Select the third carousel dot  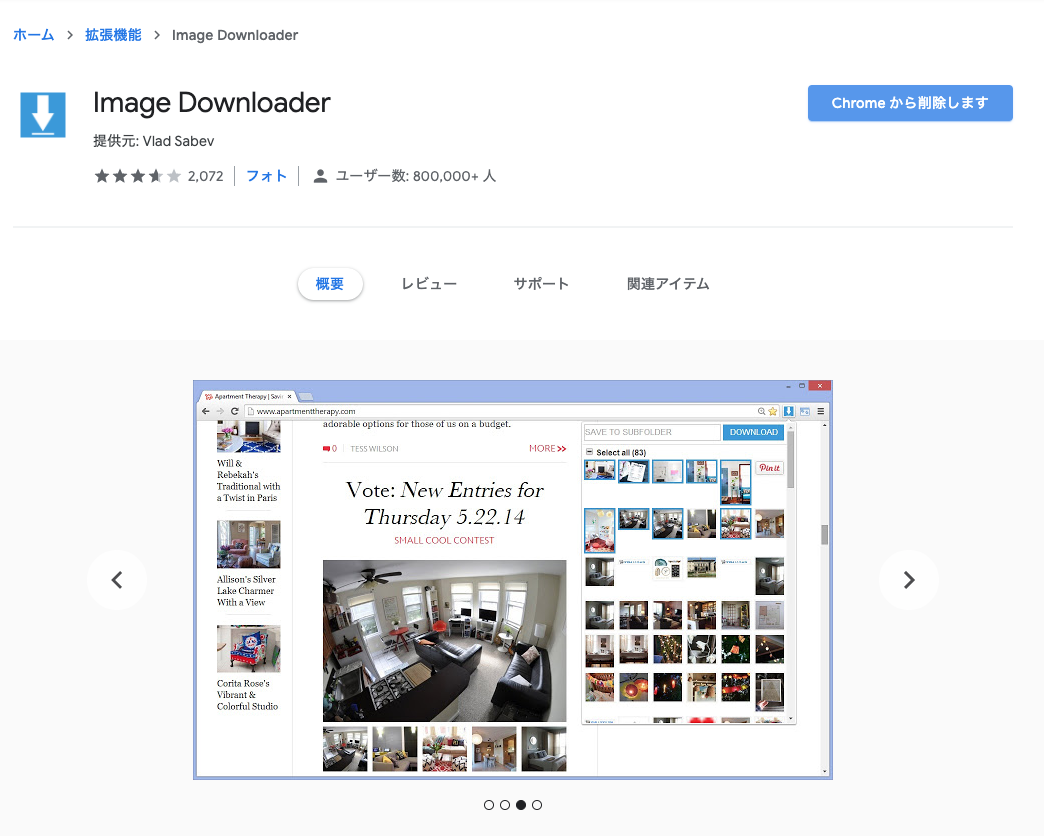pyautogui.click(x=521, y=805)
